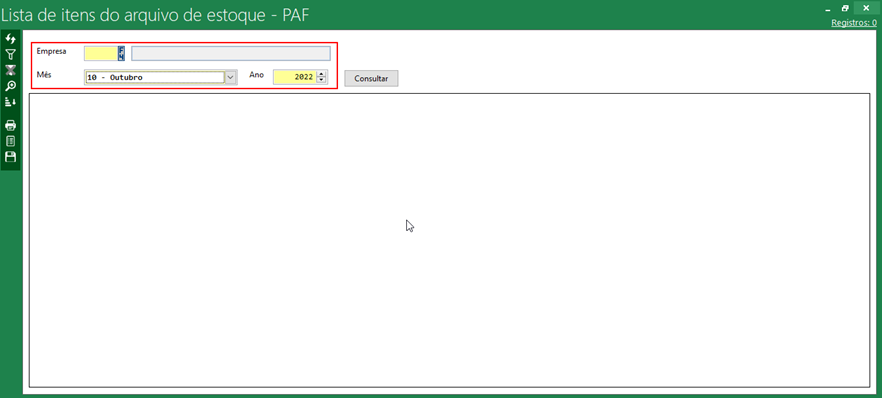882x398 pixels.
Task: Clear filter with crossed funnel icon
Action: pos(10,70)
